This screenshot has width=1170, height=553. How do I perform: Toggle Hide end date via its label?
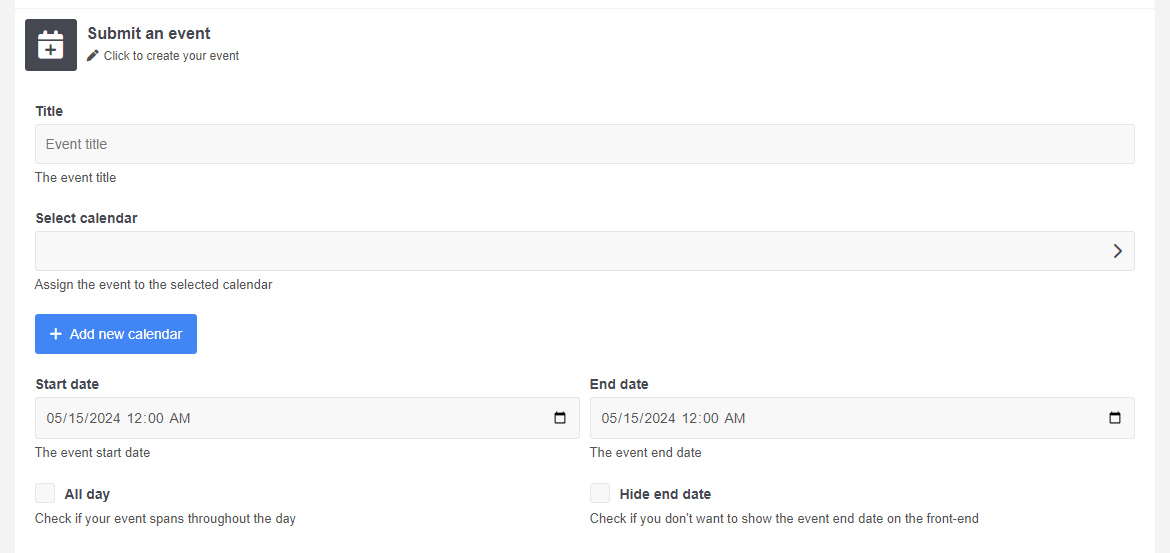coord(666,494)
